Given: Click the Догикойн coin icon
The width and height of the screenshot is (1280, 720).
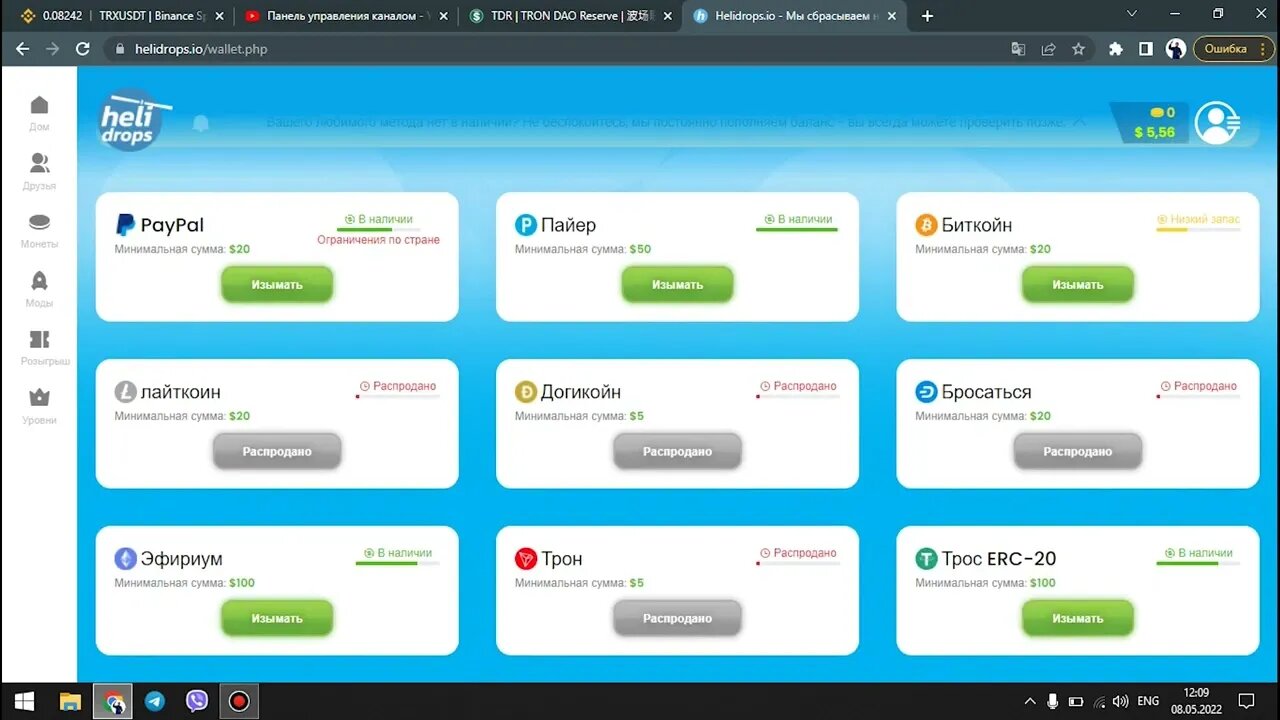Looking at the screenshot, I should click(526, 392).
